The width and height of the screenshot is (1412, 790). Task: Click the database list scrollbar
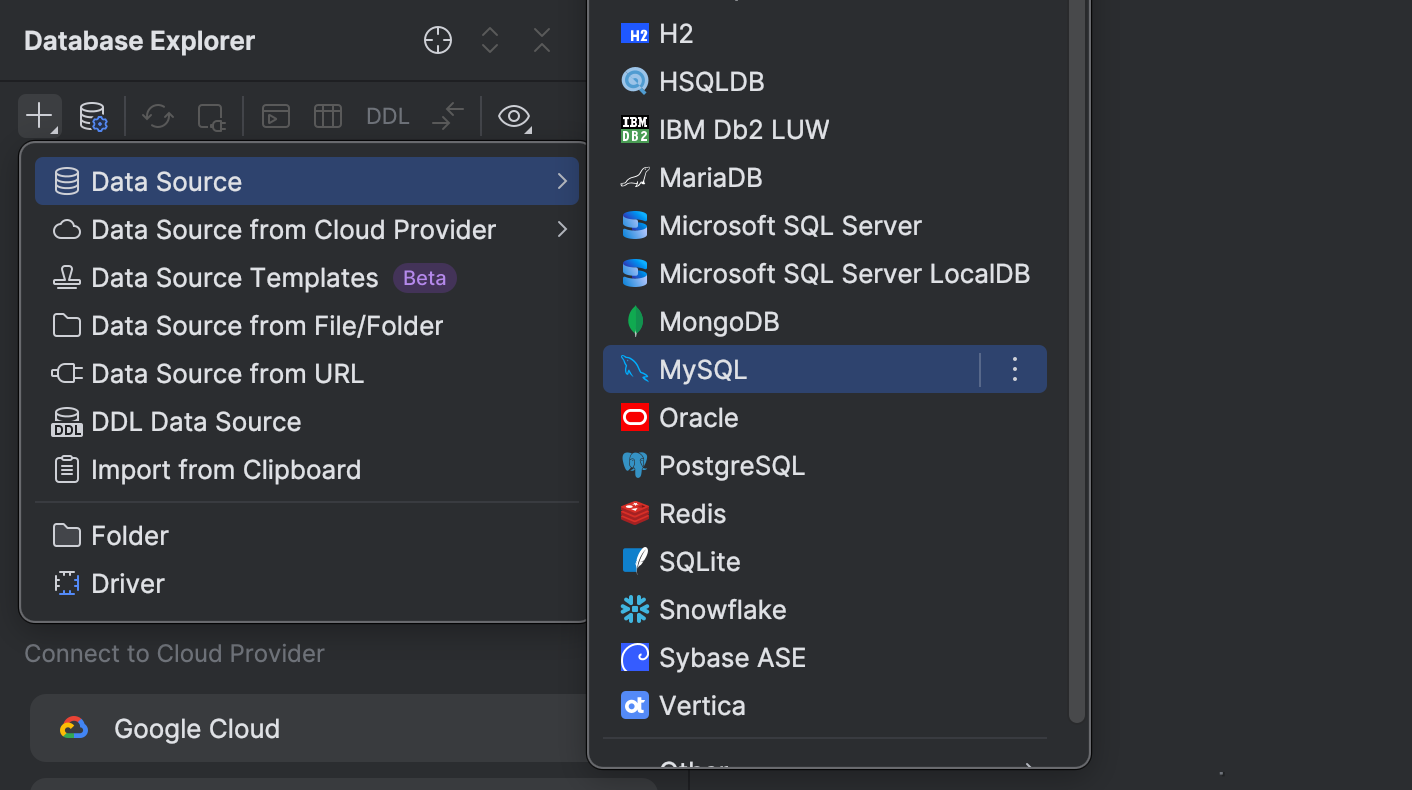(x=1076, y=360)
